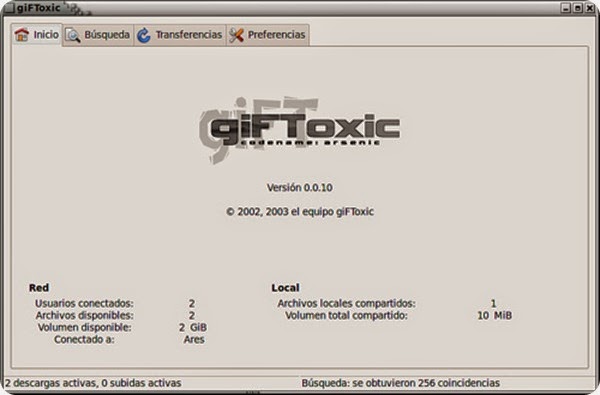600x395 pixels.
Task: Click '© 2002, 2003 el equipo giFToxic' text
Action: click(300, 212)
